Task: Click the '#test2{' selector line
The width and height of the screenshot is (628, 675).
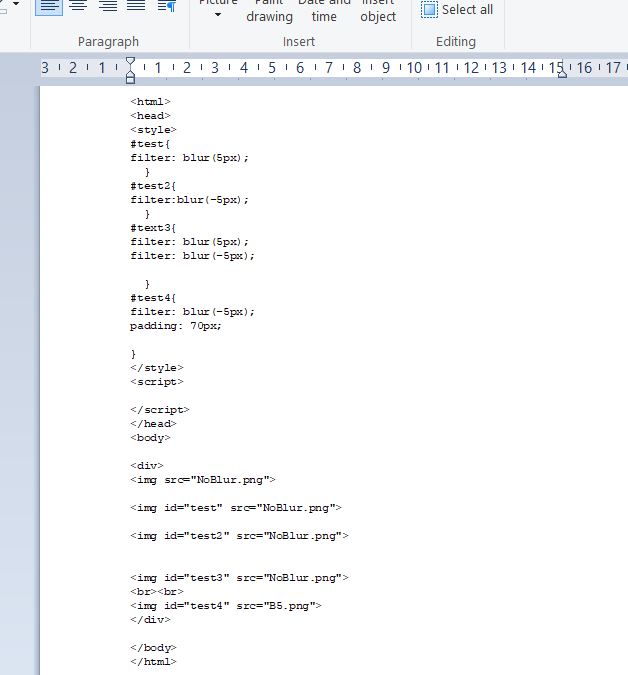Action: (x=153, y=186)
